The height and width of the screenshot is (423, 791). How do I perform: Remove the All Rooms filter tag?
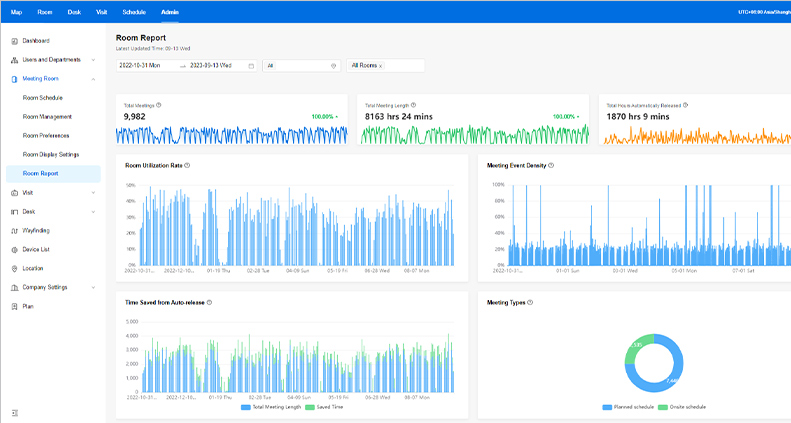pos(381,66)
